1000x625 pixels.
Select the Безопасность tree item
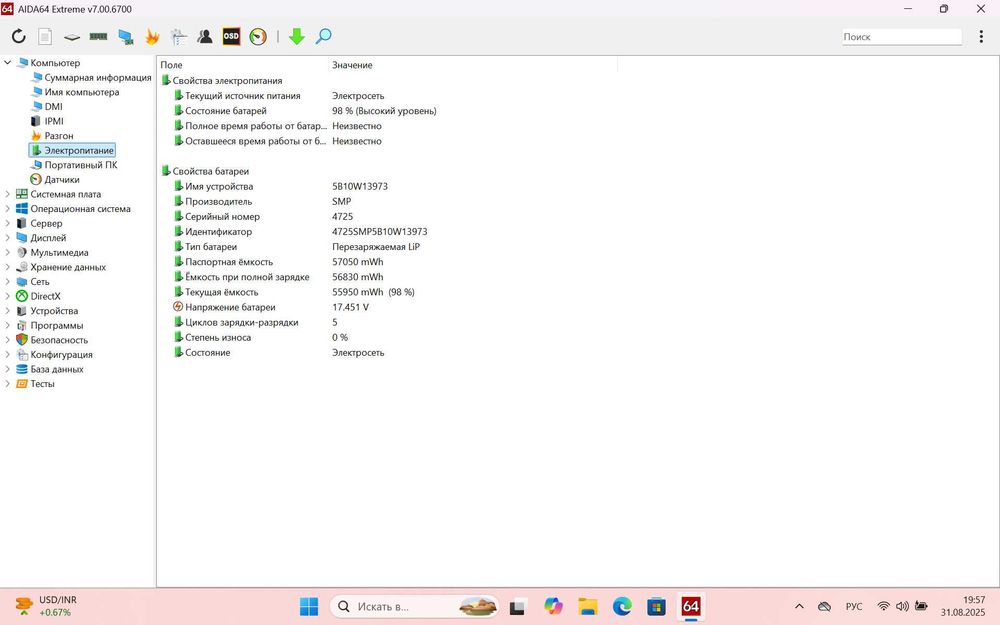(59, 340)
